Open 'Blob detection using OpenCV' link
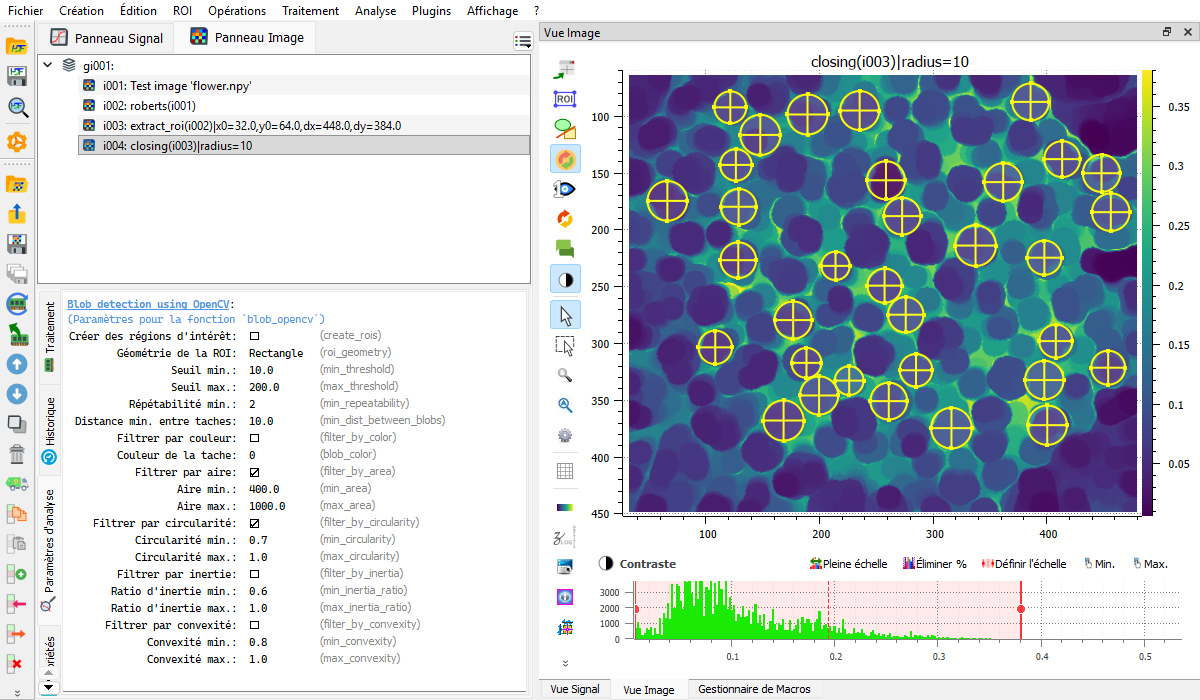The image size is (1200, 700). (148, 304)
